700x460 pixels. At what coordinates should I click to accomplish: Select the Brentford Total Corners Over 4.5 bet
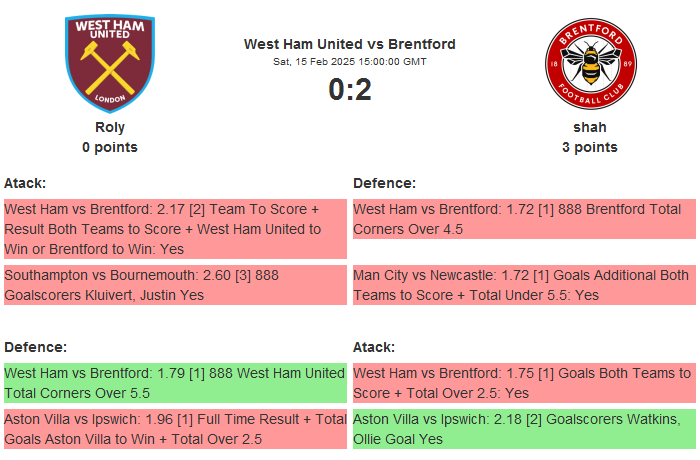[x=524, y=219]
